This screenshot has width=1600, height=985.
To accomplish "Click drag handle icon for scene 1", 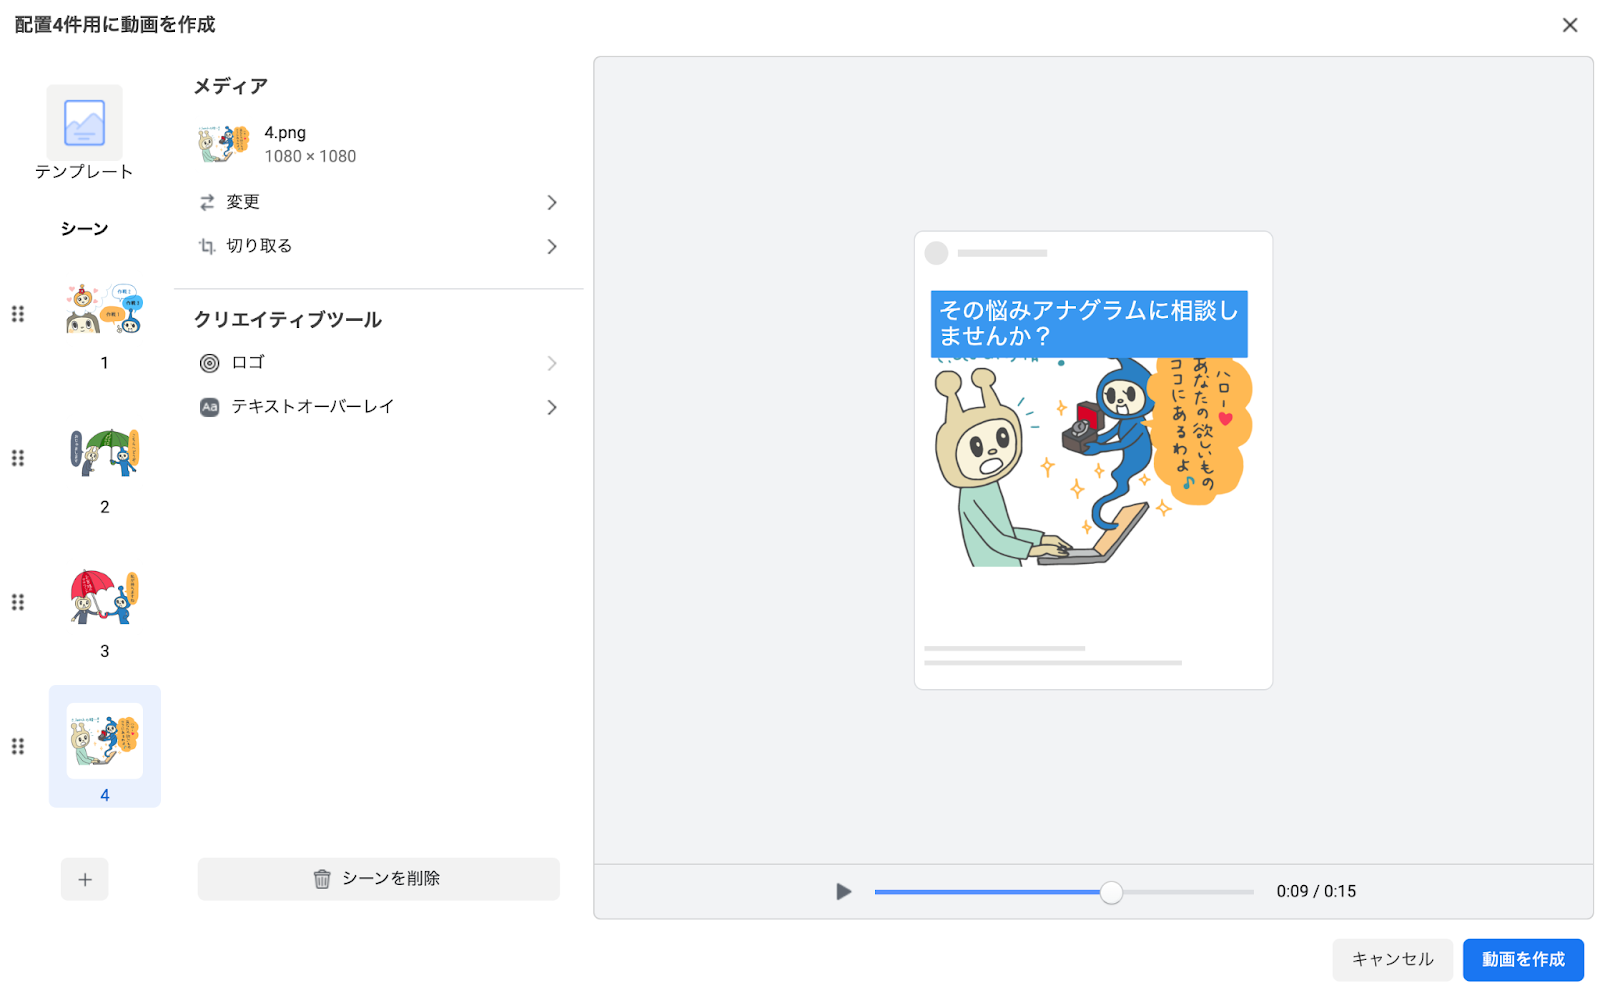I will point(18,314).
